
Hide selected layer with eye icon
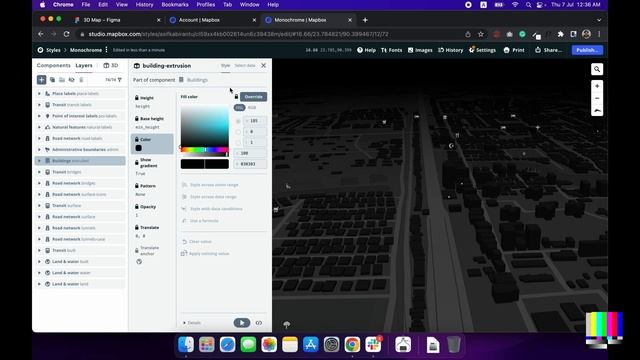click(x=71, y=80)
